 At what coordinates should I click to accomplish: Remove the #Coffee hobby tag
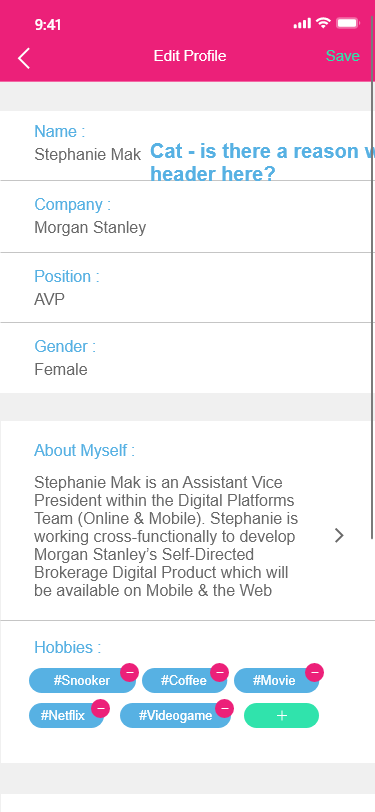219,673
